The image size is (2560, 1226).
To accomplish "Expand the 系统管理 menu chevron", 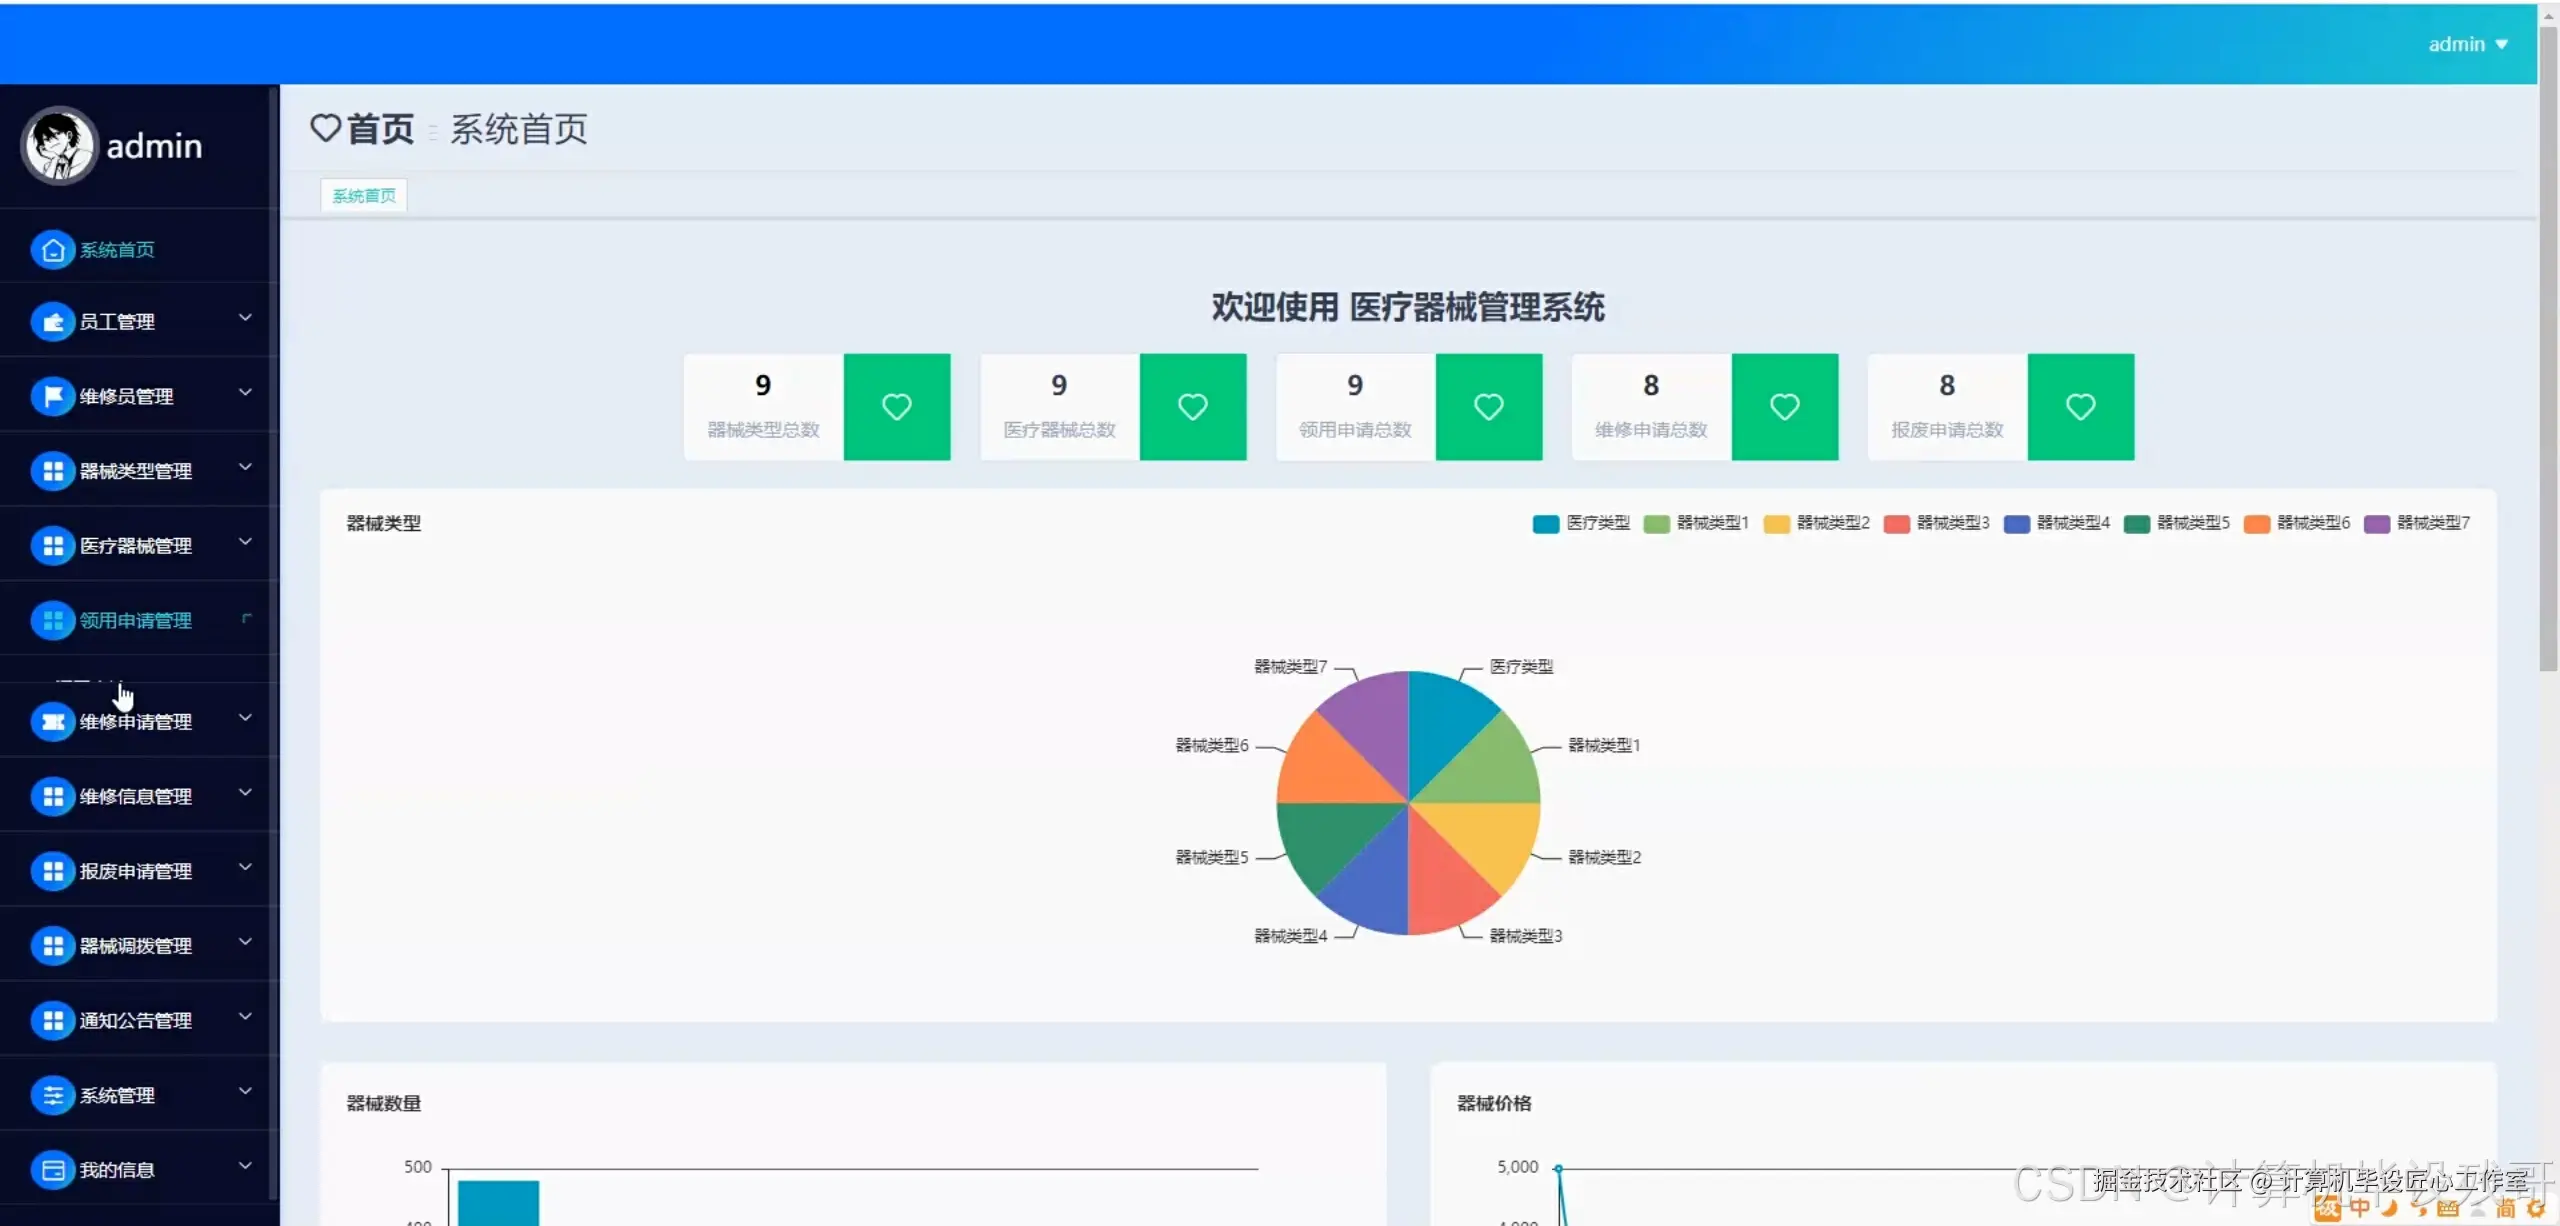I will tap(245, 1091).
